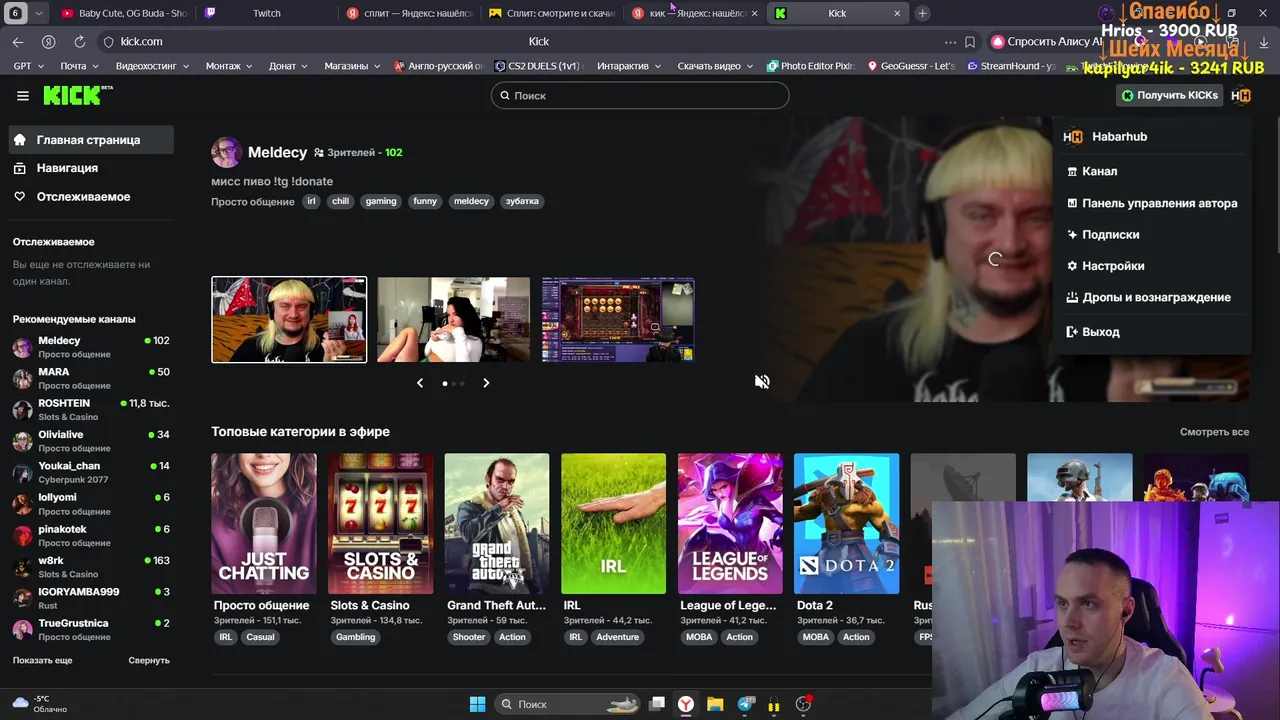Open tab group dropdown next to counter
This screenshot has width=1280, height=720.
tap(38, 13)
